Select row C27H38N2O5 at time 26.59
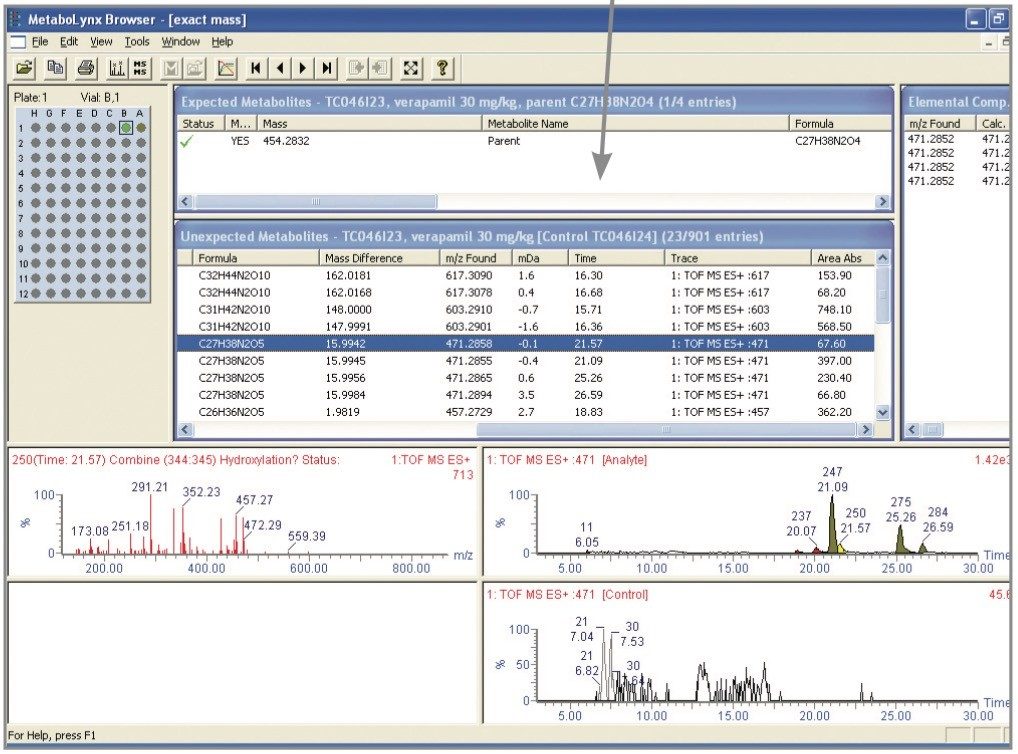This screenshot has width=1018, height=754. click(525, 395)
